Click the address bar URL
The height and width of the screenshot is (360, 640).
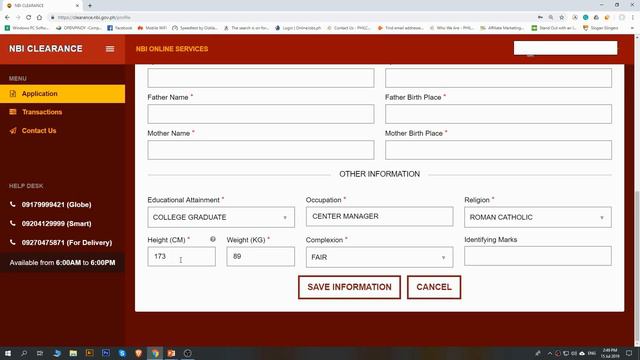(94, 18)
